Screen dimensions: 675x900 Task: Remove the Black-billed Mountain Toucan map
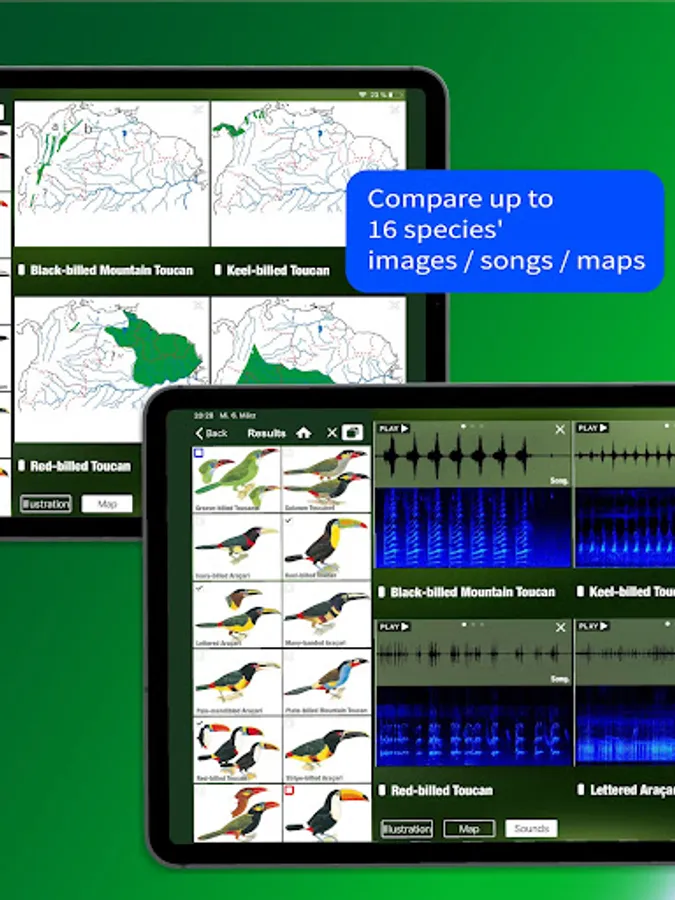[199, 109]
